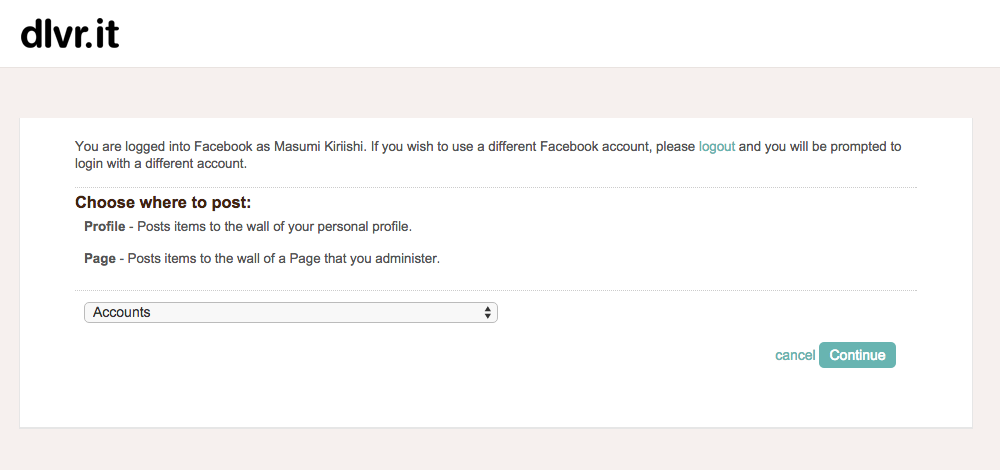The image size is (1000, 470).
Task: Open the Accounts dropdown menu
Action: pyautogui.click(x=291, y=312)
